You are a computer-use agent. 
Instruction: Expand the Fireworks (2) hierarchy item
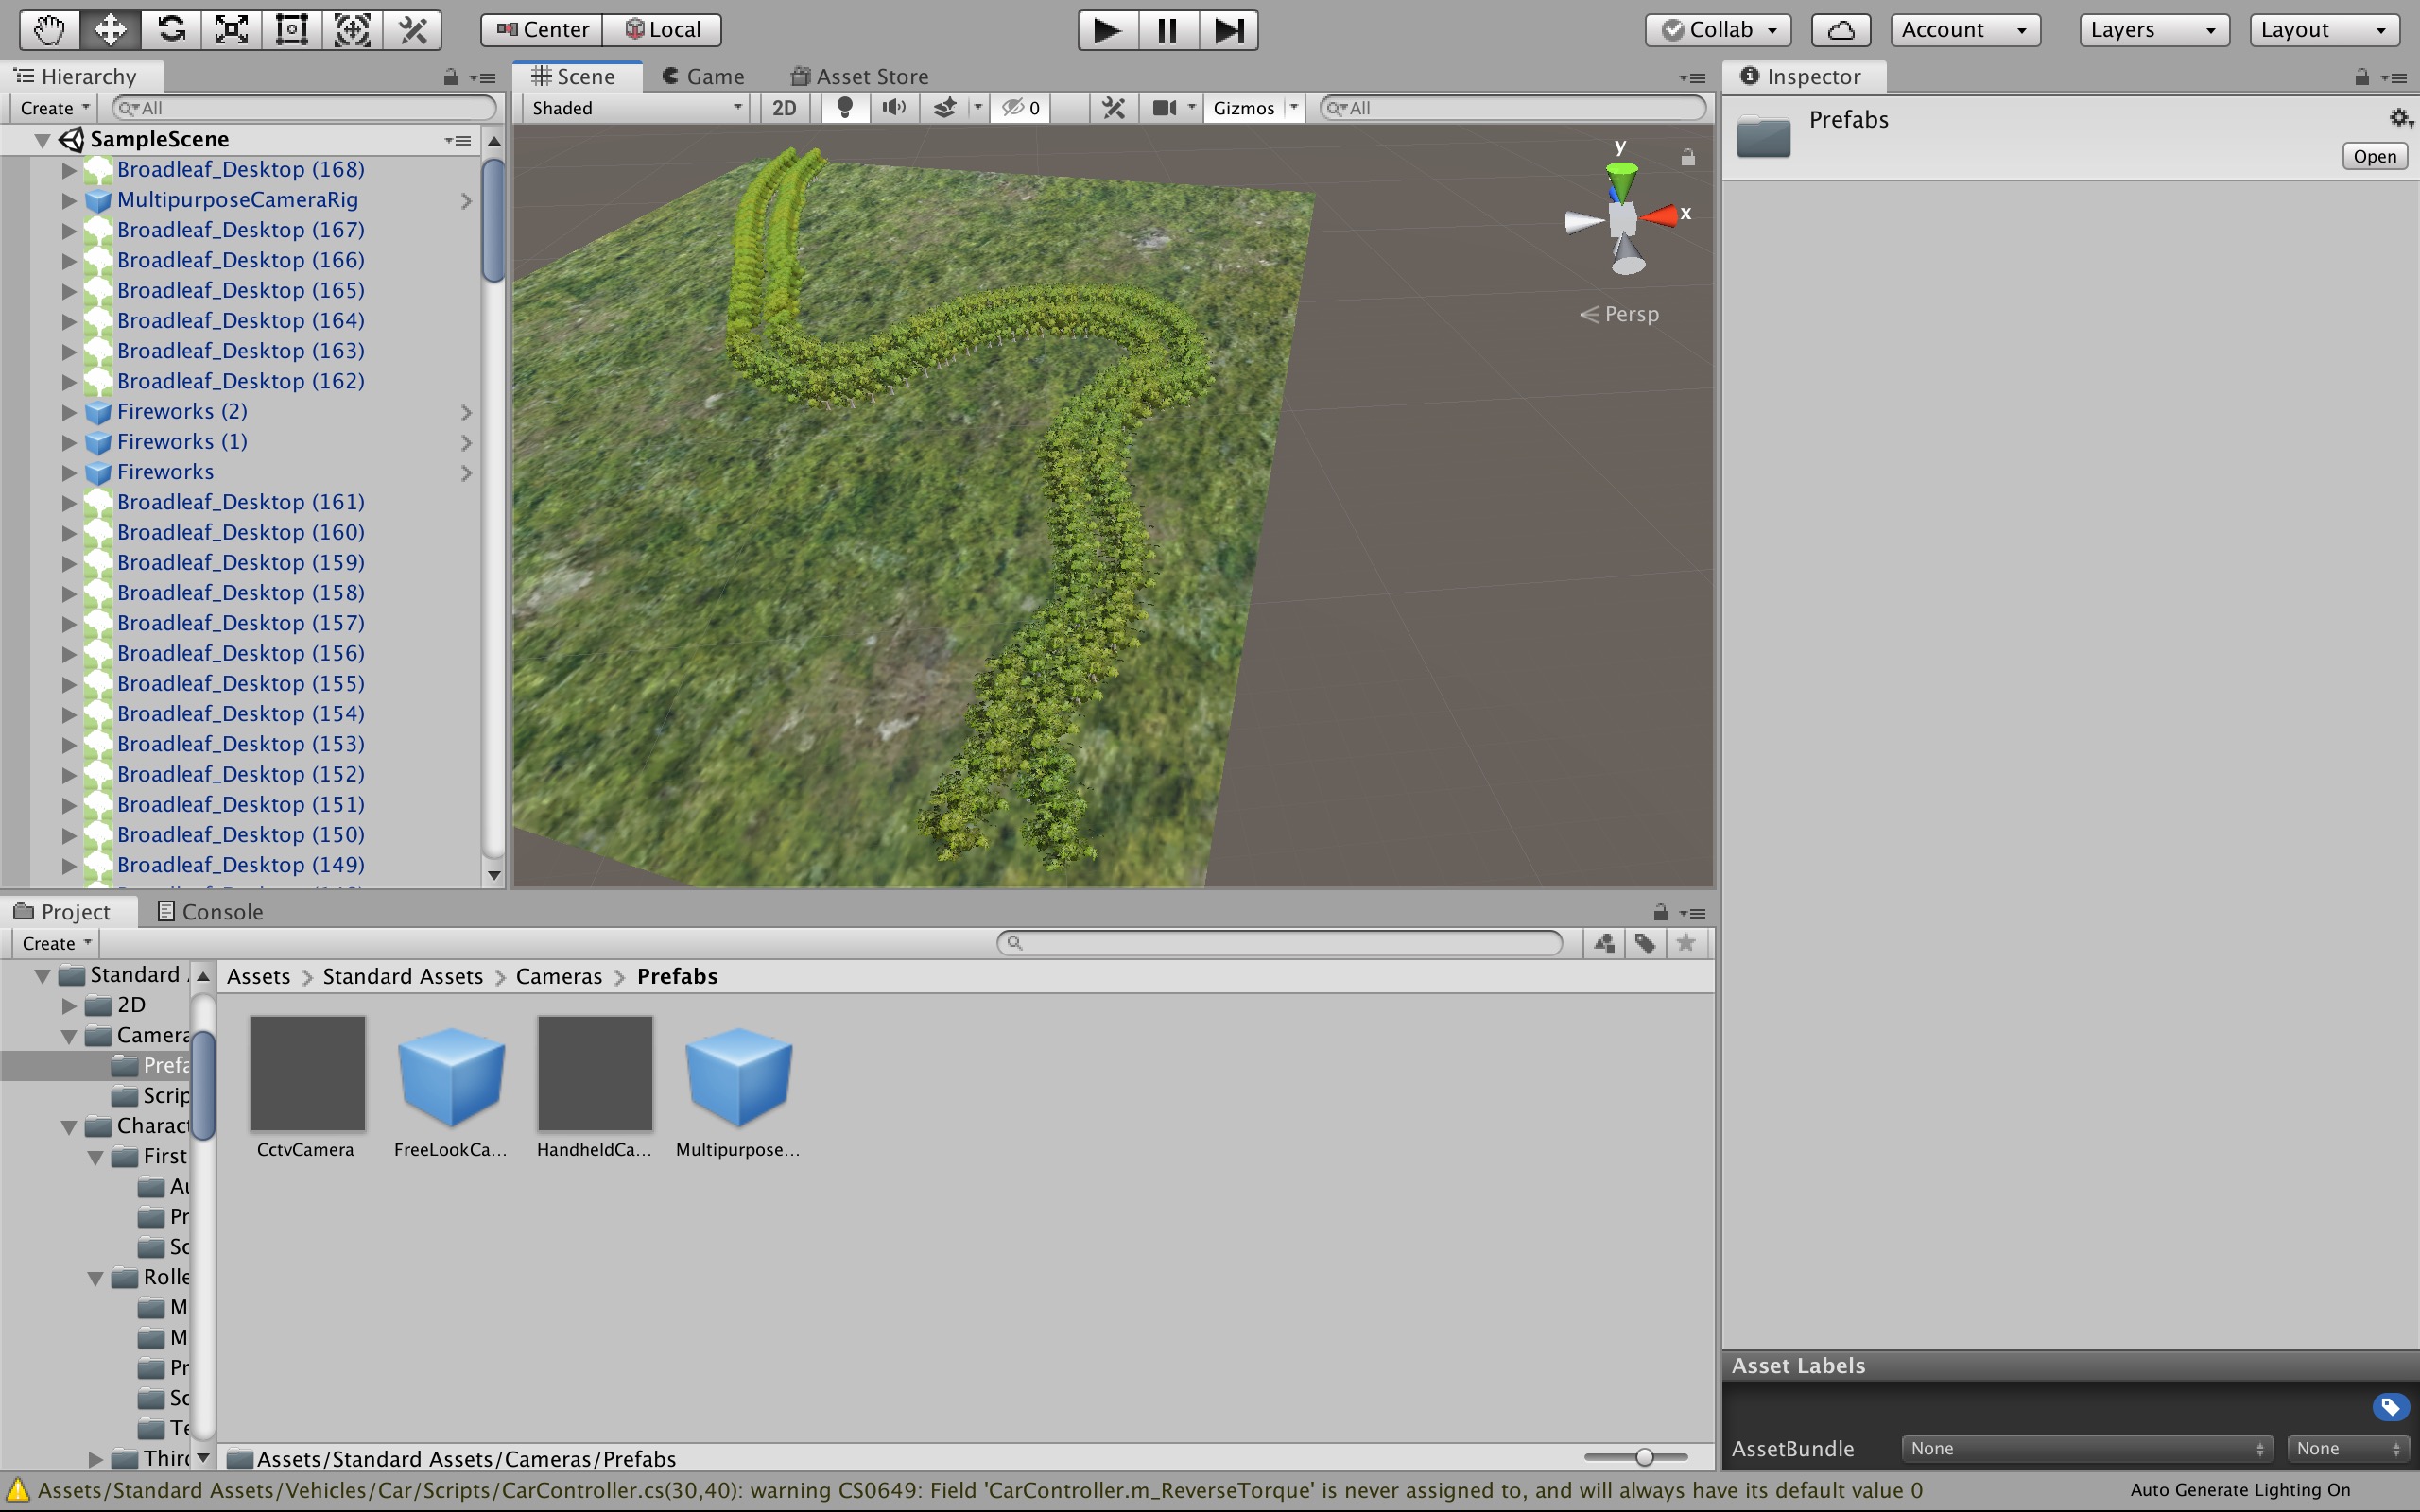[x=69, y=412]
